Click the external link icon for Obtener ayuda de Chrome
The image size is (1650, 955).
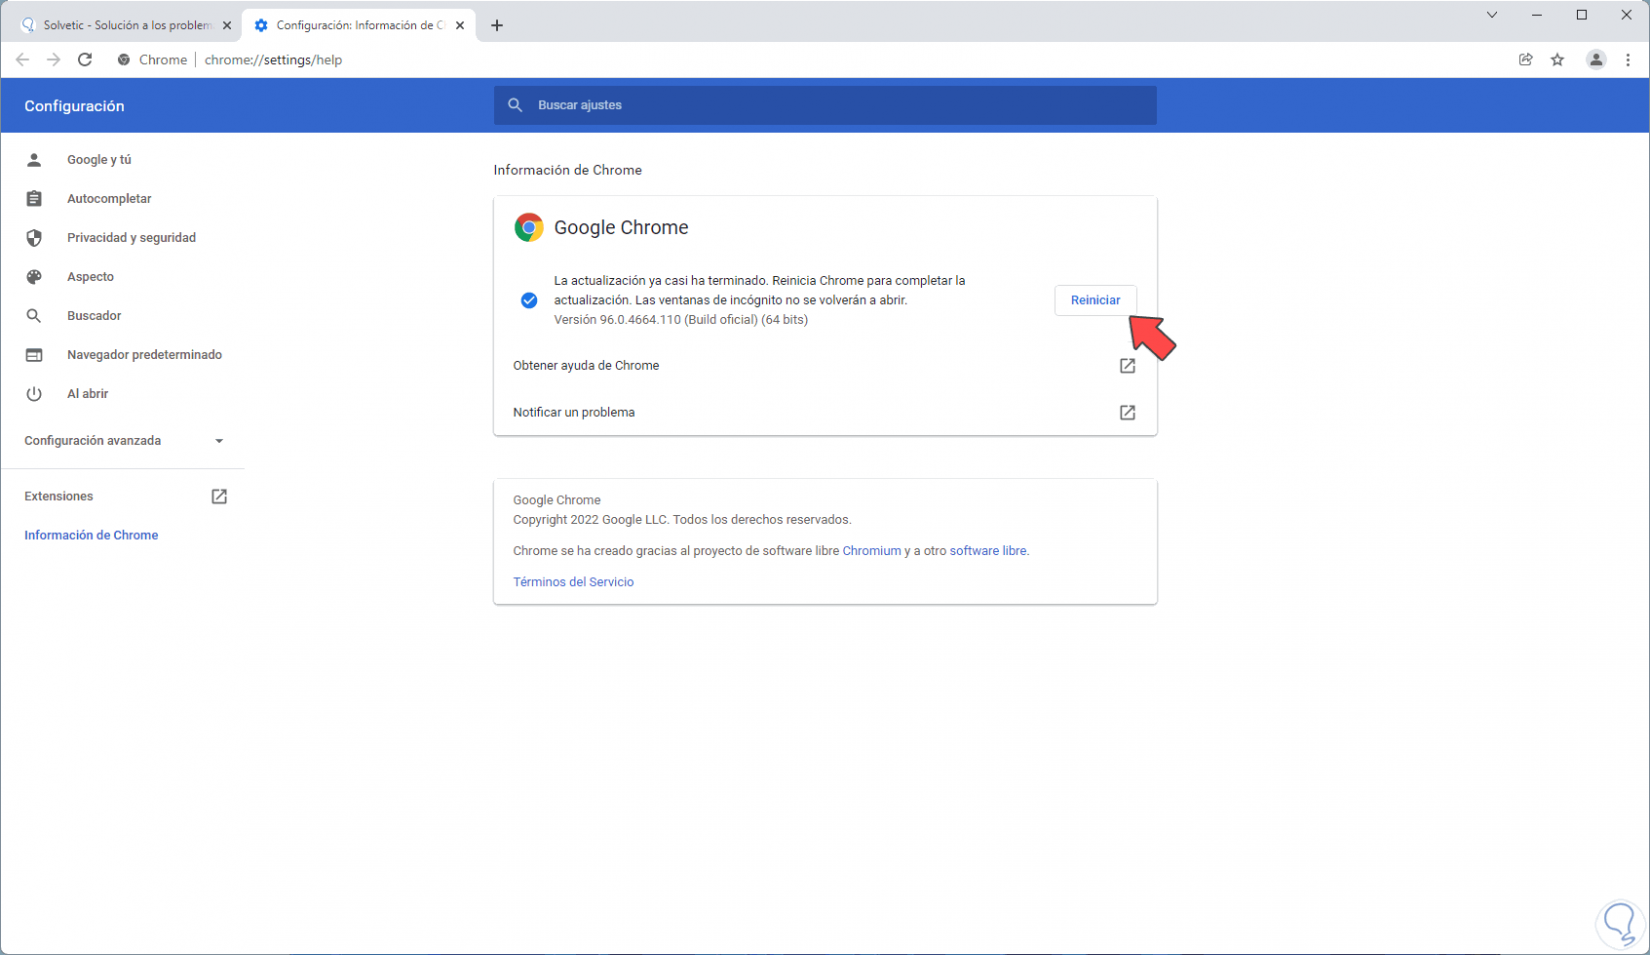(x=1127, y=366)
